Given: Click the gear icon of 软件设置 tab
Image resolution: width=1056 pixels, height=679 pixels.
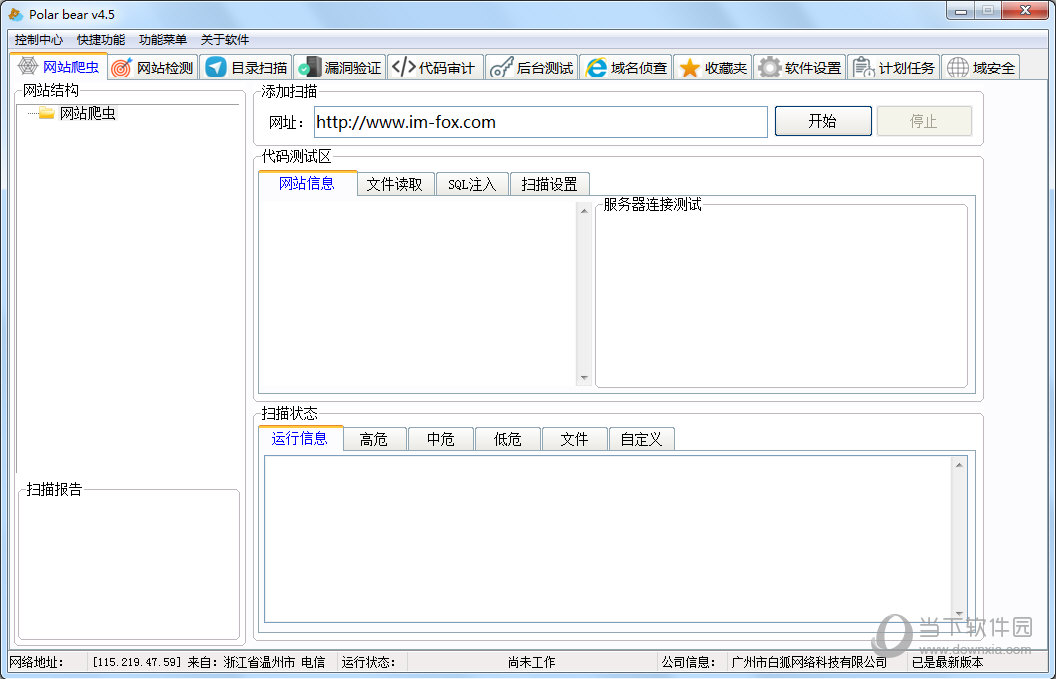Looking at the screenshot, I should tap(769, 67).
